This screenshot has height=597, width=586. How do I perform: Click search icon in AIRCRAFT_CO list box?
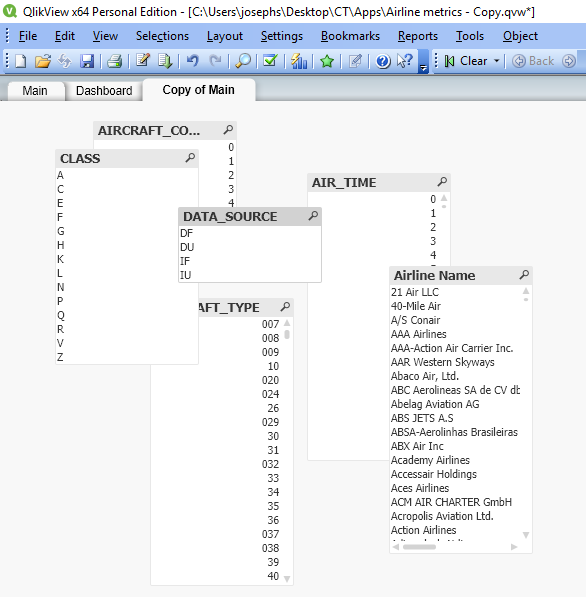click(x=228, y=130)
